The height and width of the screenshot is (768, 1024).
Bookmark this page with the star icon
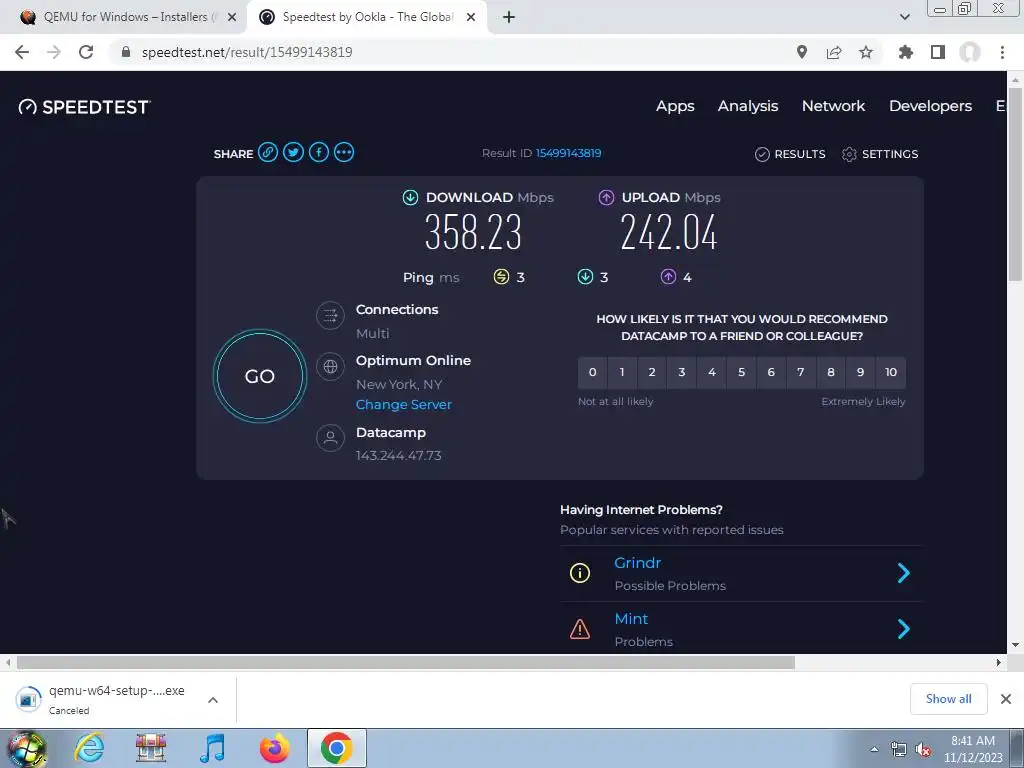pyautogui.click(x=866, y=52)
